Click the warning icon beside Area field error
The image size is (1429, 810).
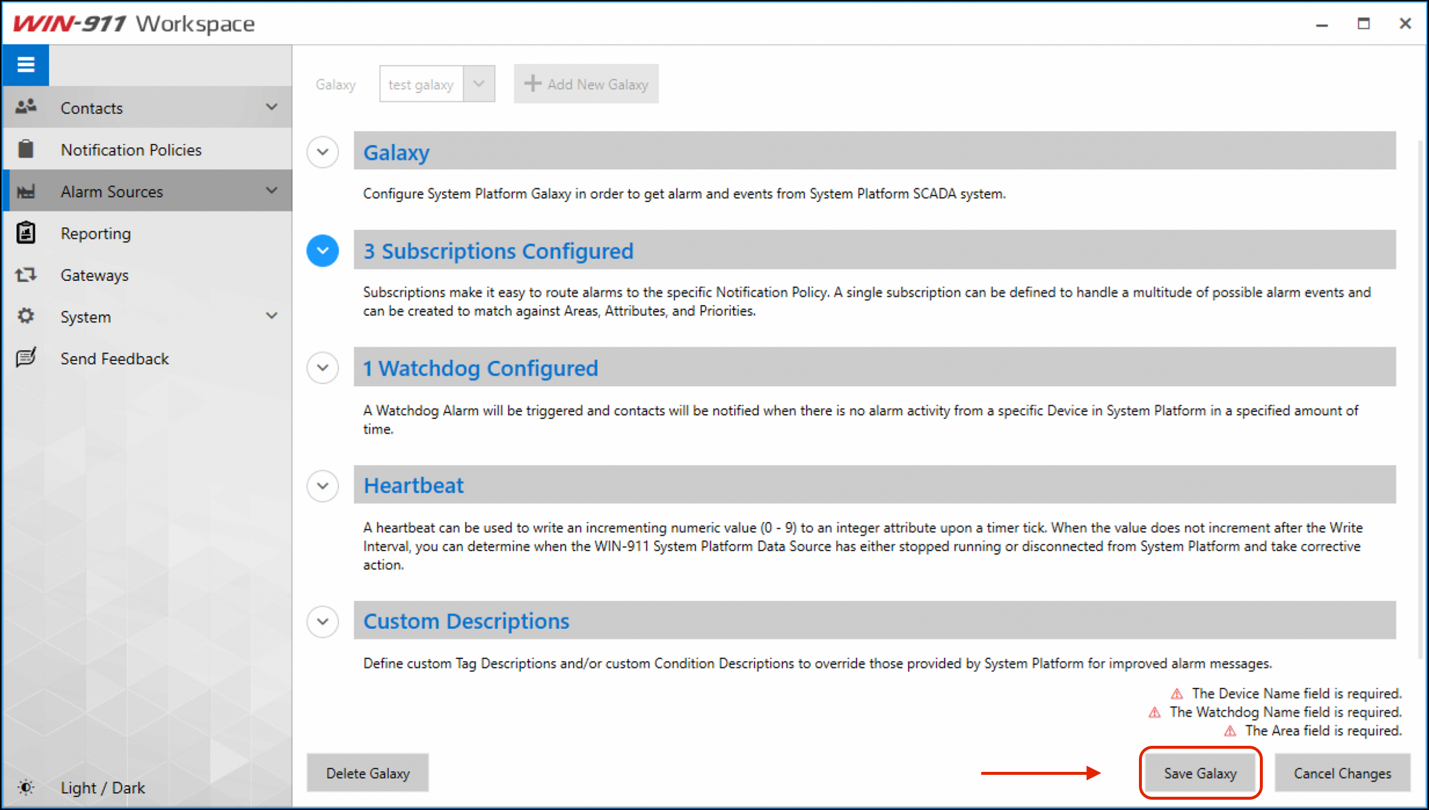pyautogui.click(x=1230, y=731)
